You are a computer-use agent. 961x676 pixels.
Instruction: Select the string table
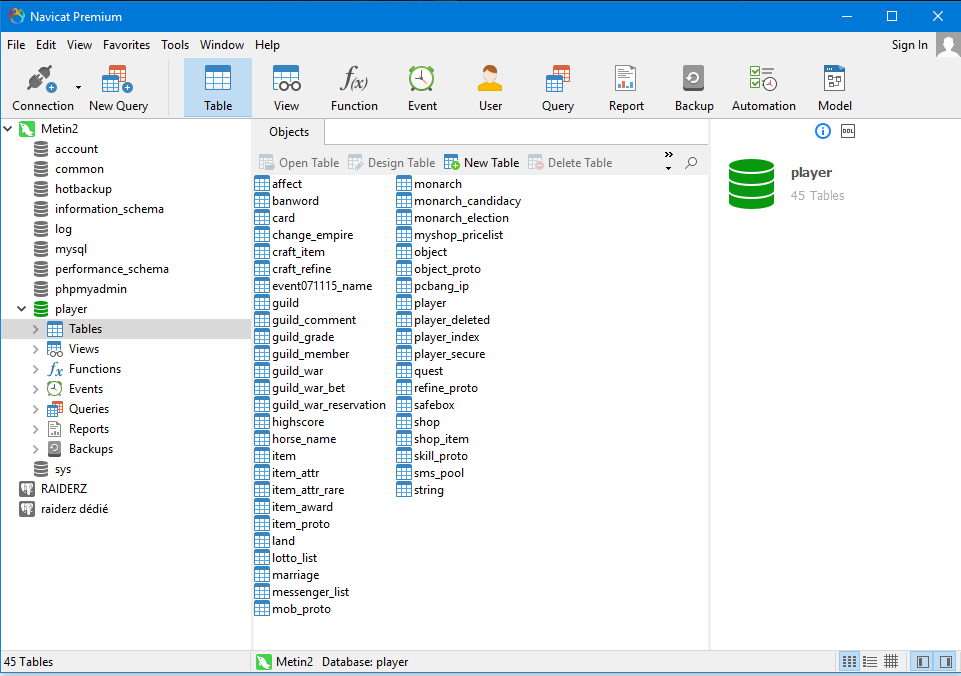428,490
